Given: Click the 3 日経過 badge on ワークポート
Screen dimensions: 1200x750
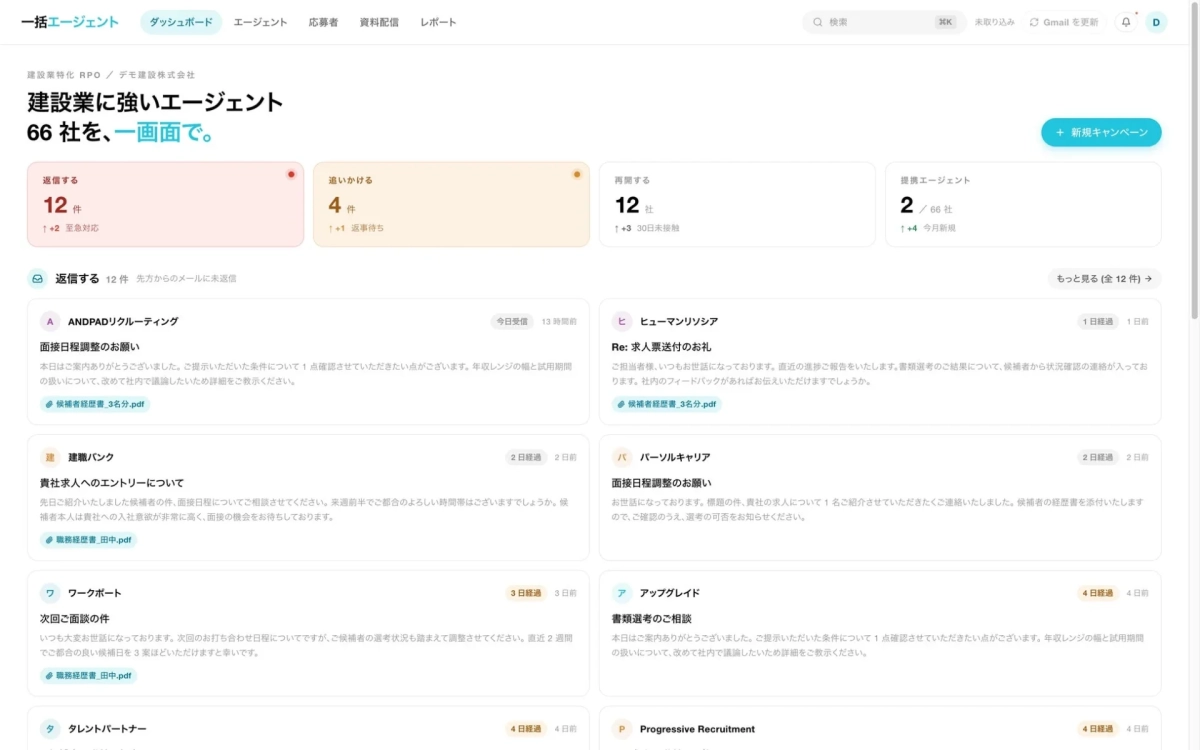Looking at the screenshot, I should point(526,593).
